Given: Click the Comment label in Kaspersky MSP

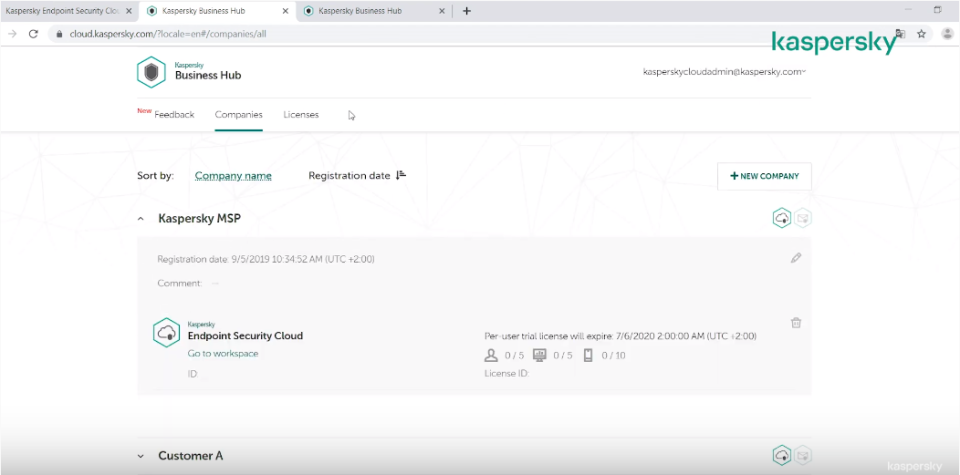Looking at the screenshot, I should point(180,283).
